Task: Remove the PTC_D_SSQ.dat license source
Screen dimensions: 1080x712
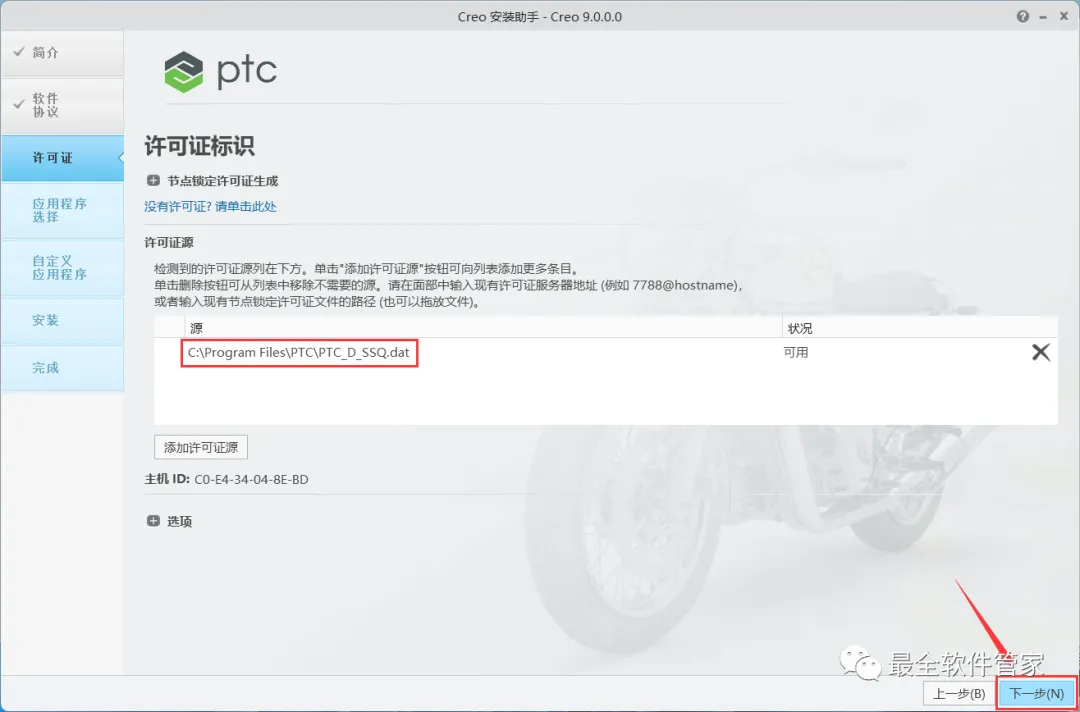Action: 1041,353
